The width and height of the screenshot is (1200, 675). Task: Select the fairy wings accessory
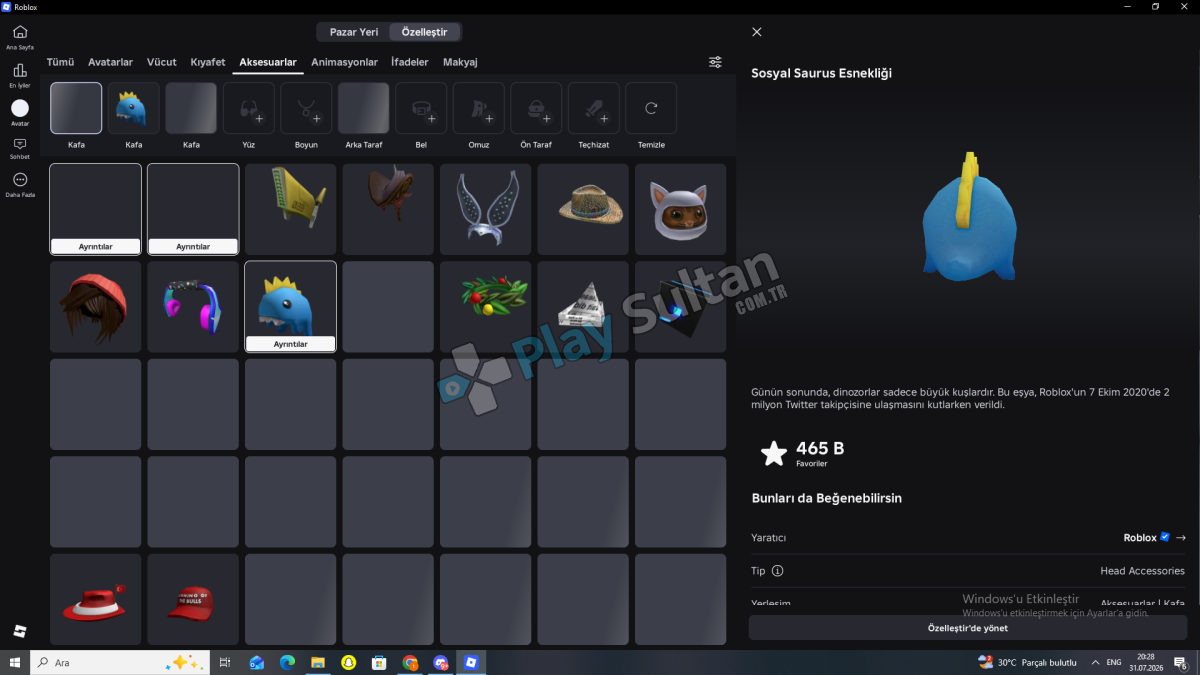(x=486, y=209)
